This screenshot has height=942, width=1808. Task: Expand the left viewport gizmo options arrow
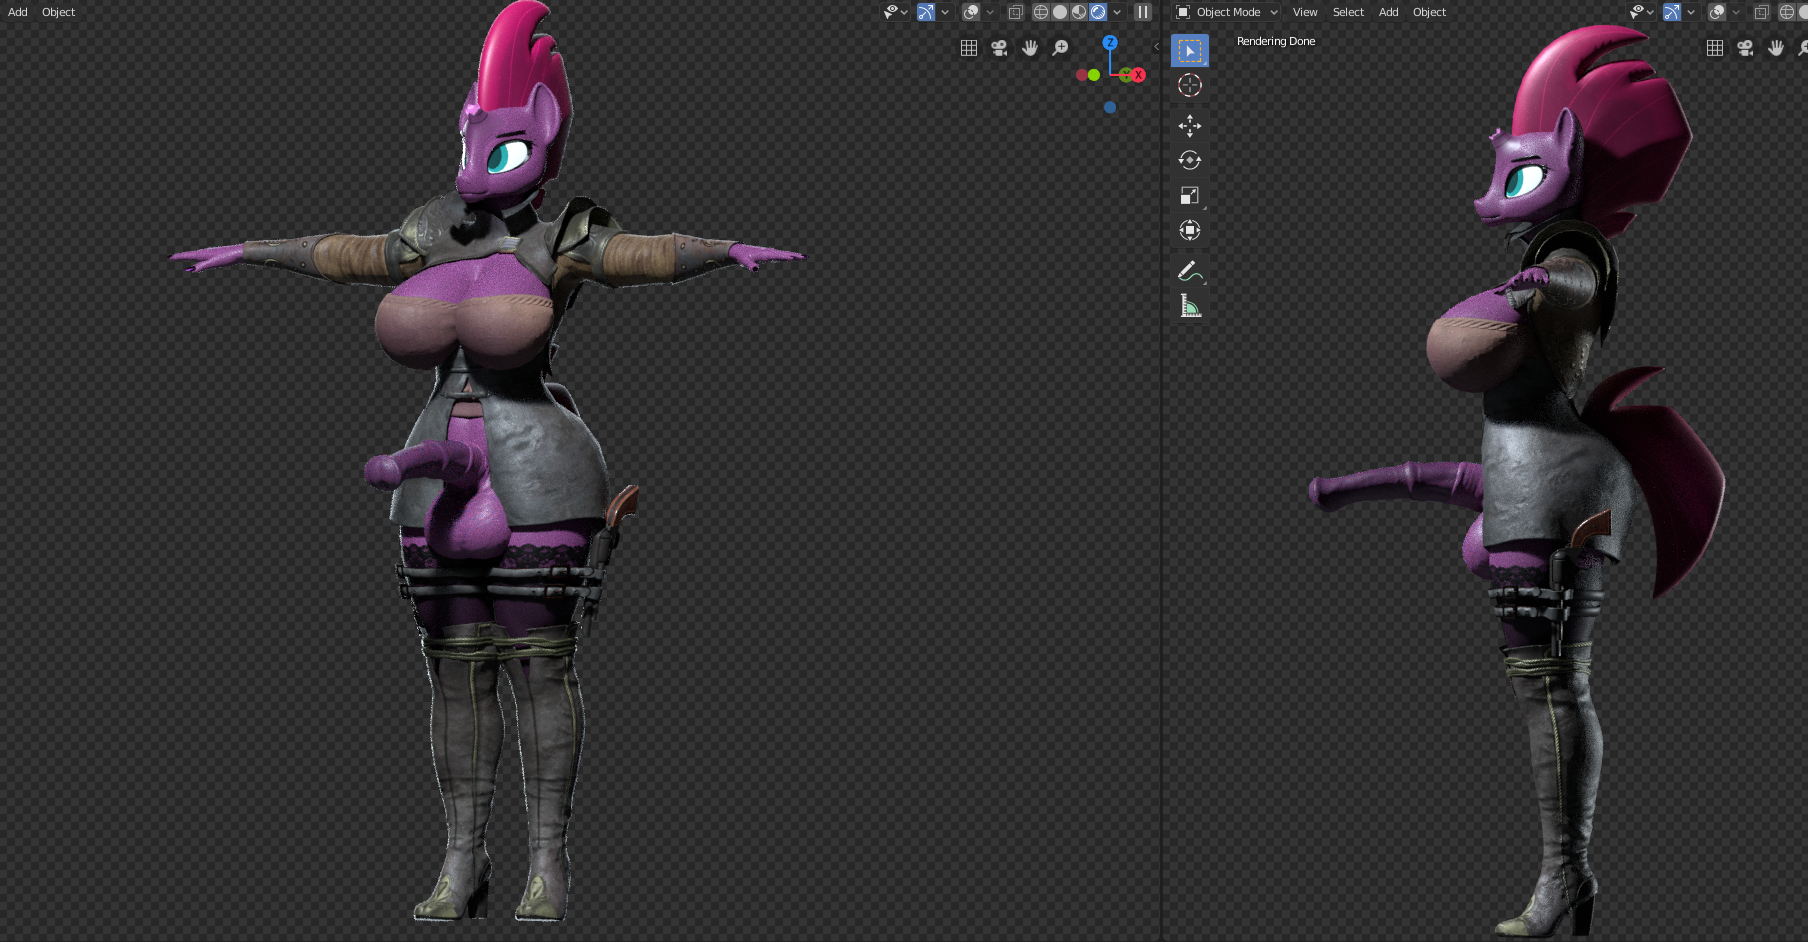(945, 12)
